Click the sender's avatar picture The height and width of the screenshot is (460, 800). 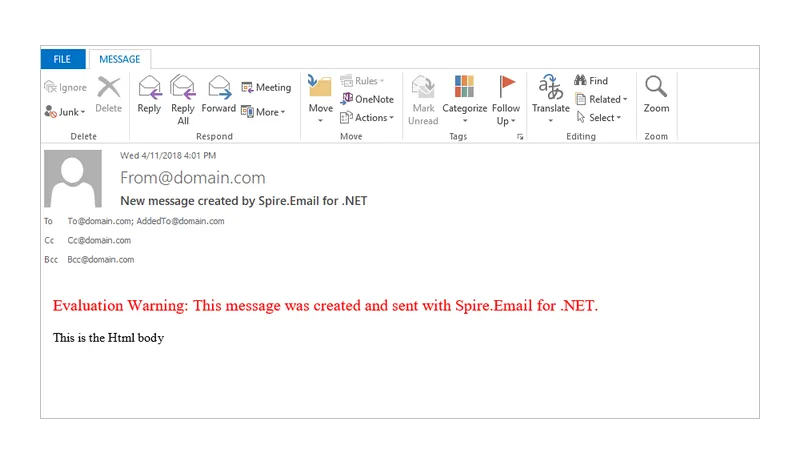[73, 178]
